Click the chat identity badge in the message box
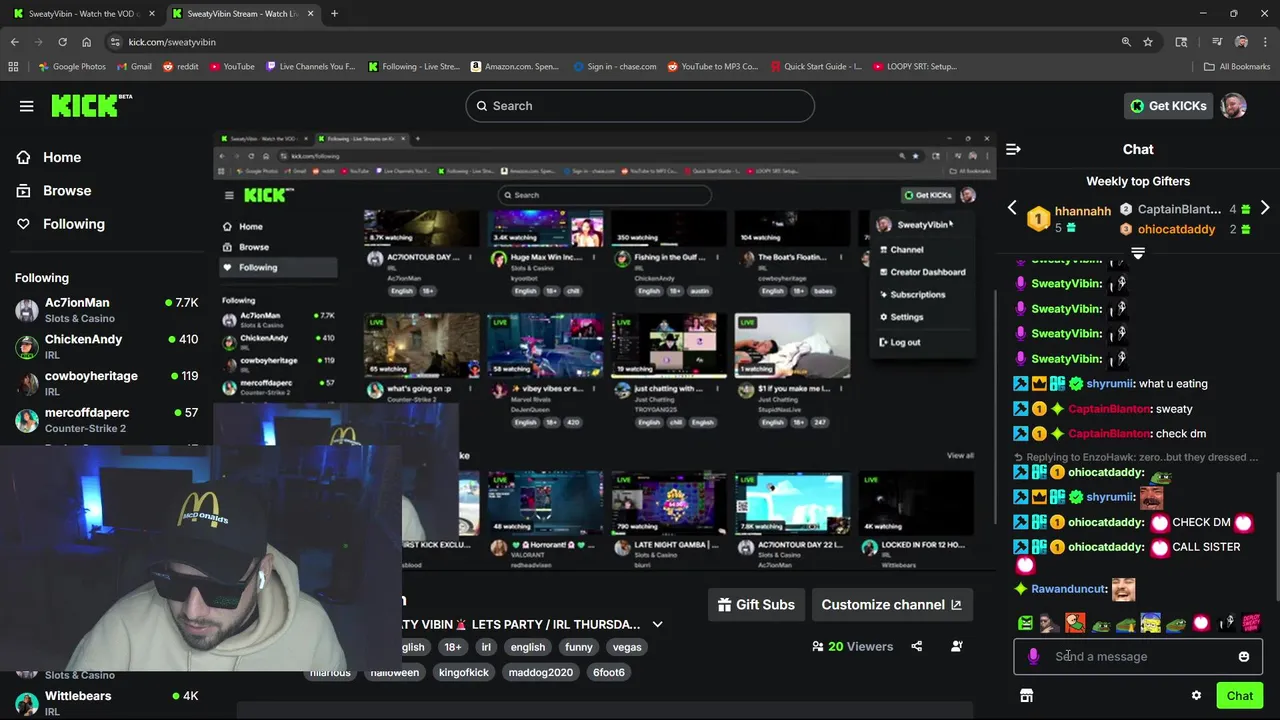 click(x=1034, y=657)
